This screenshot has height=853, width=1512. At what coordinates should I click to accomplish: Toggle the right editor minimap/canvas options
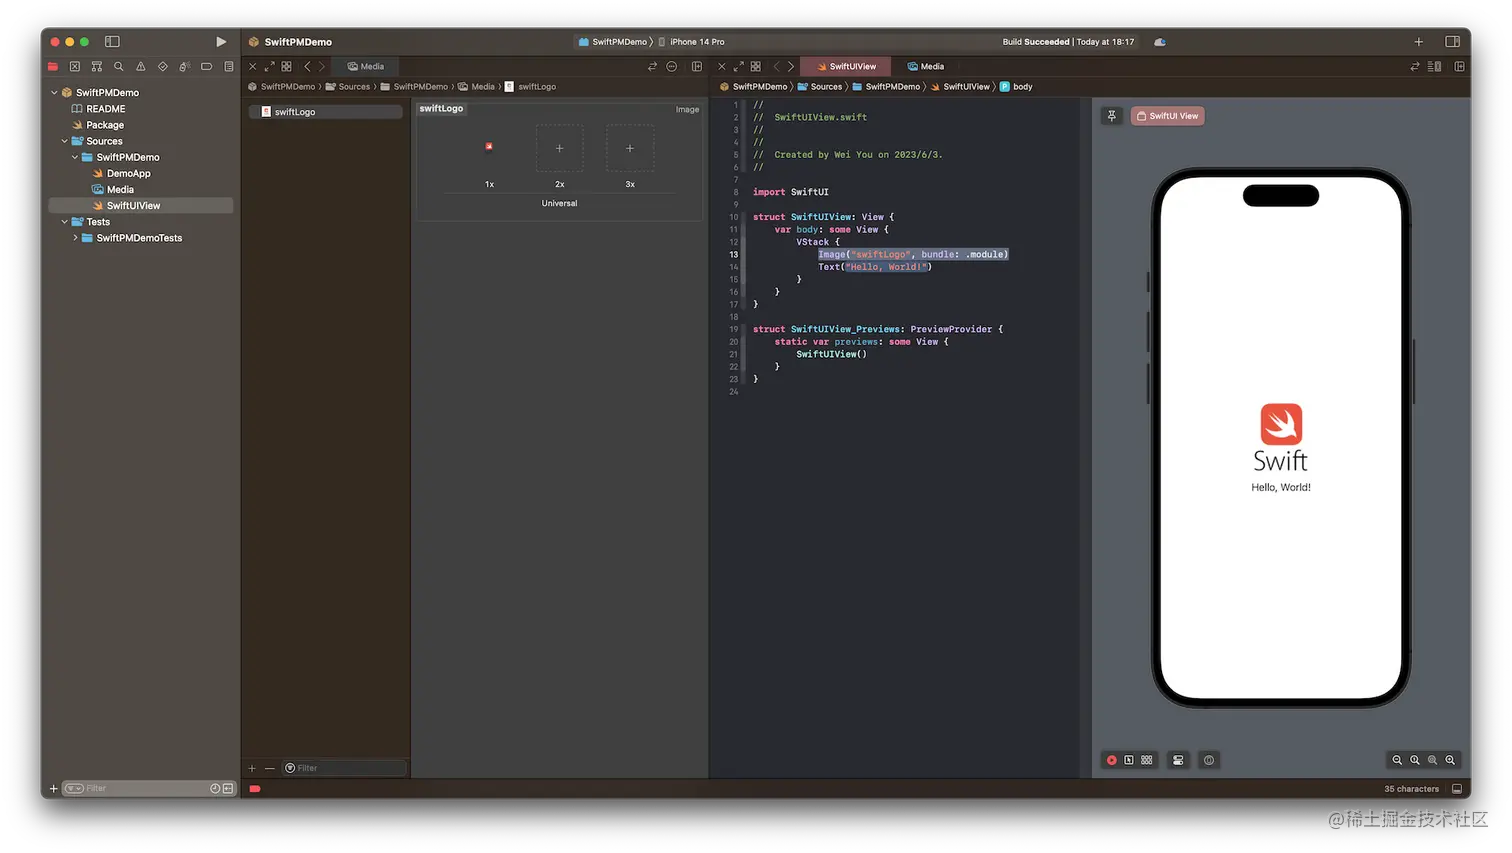tap(1434, 67)
